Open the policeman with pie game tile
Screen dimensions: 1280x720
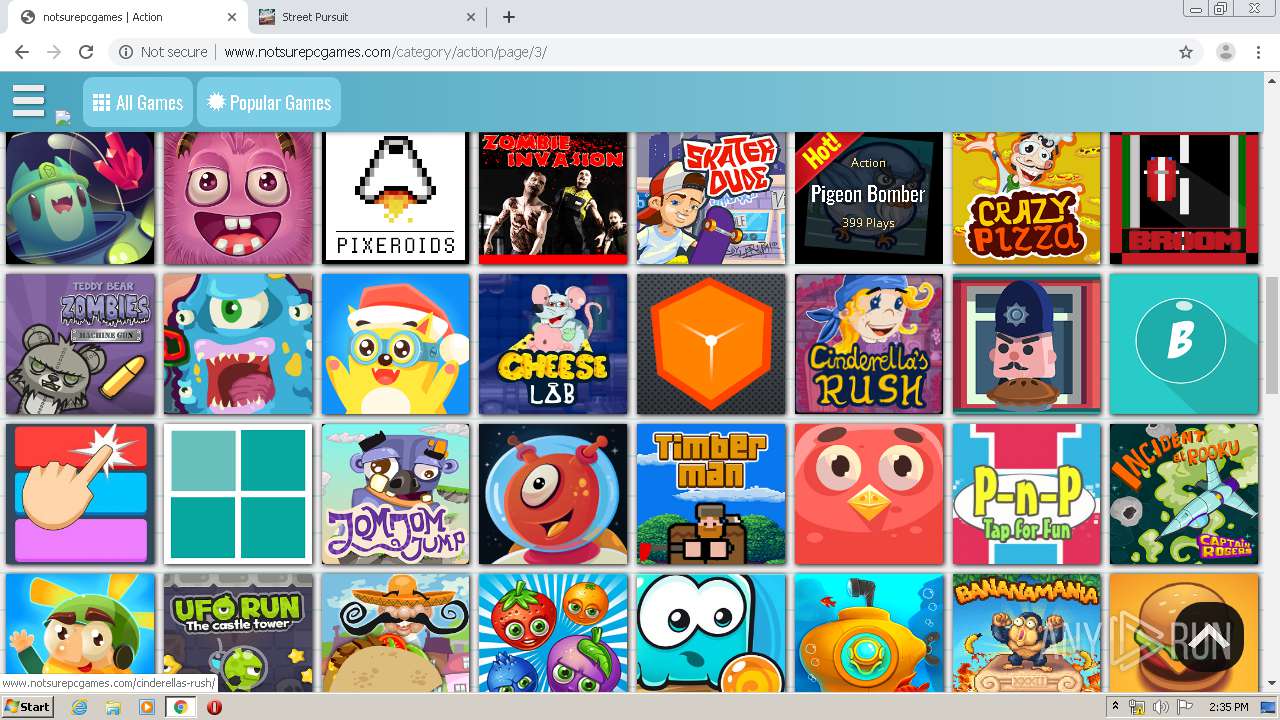(x=1026, y=344)
